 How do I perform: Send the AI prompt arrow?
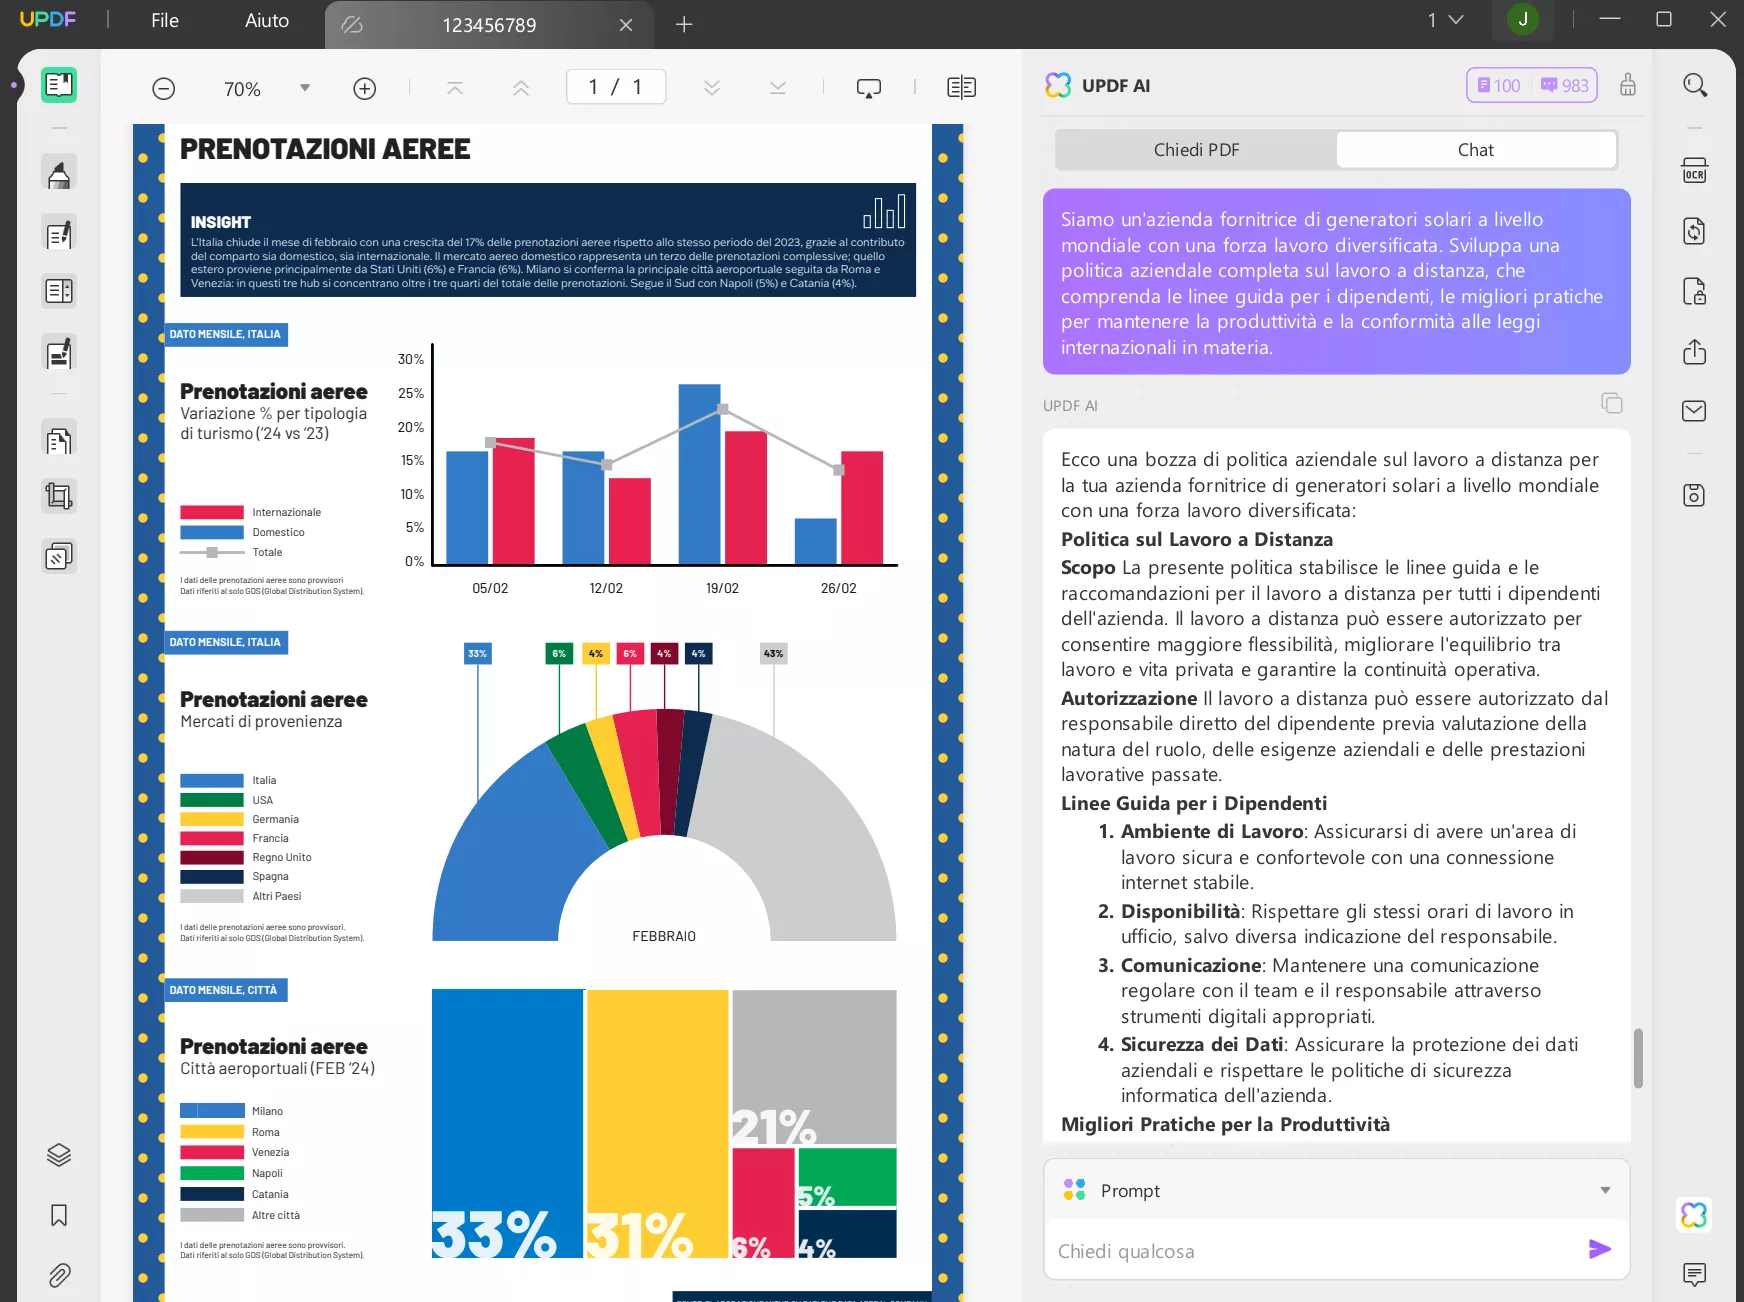[x=1600, y=1249]
